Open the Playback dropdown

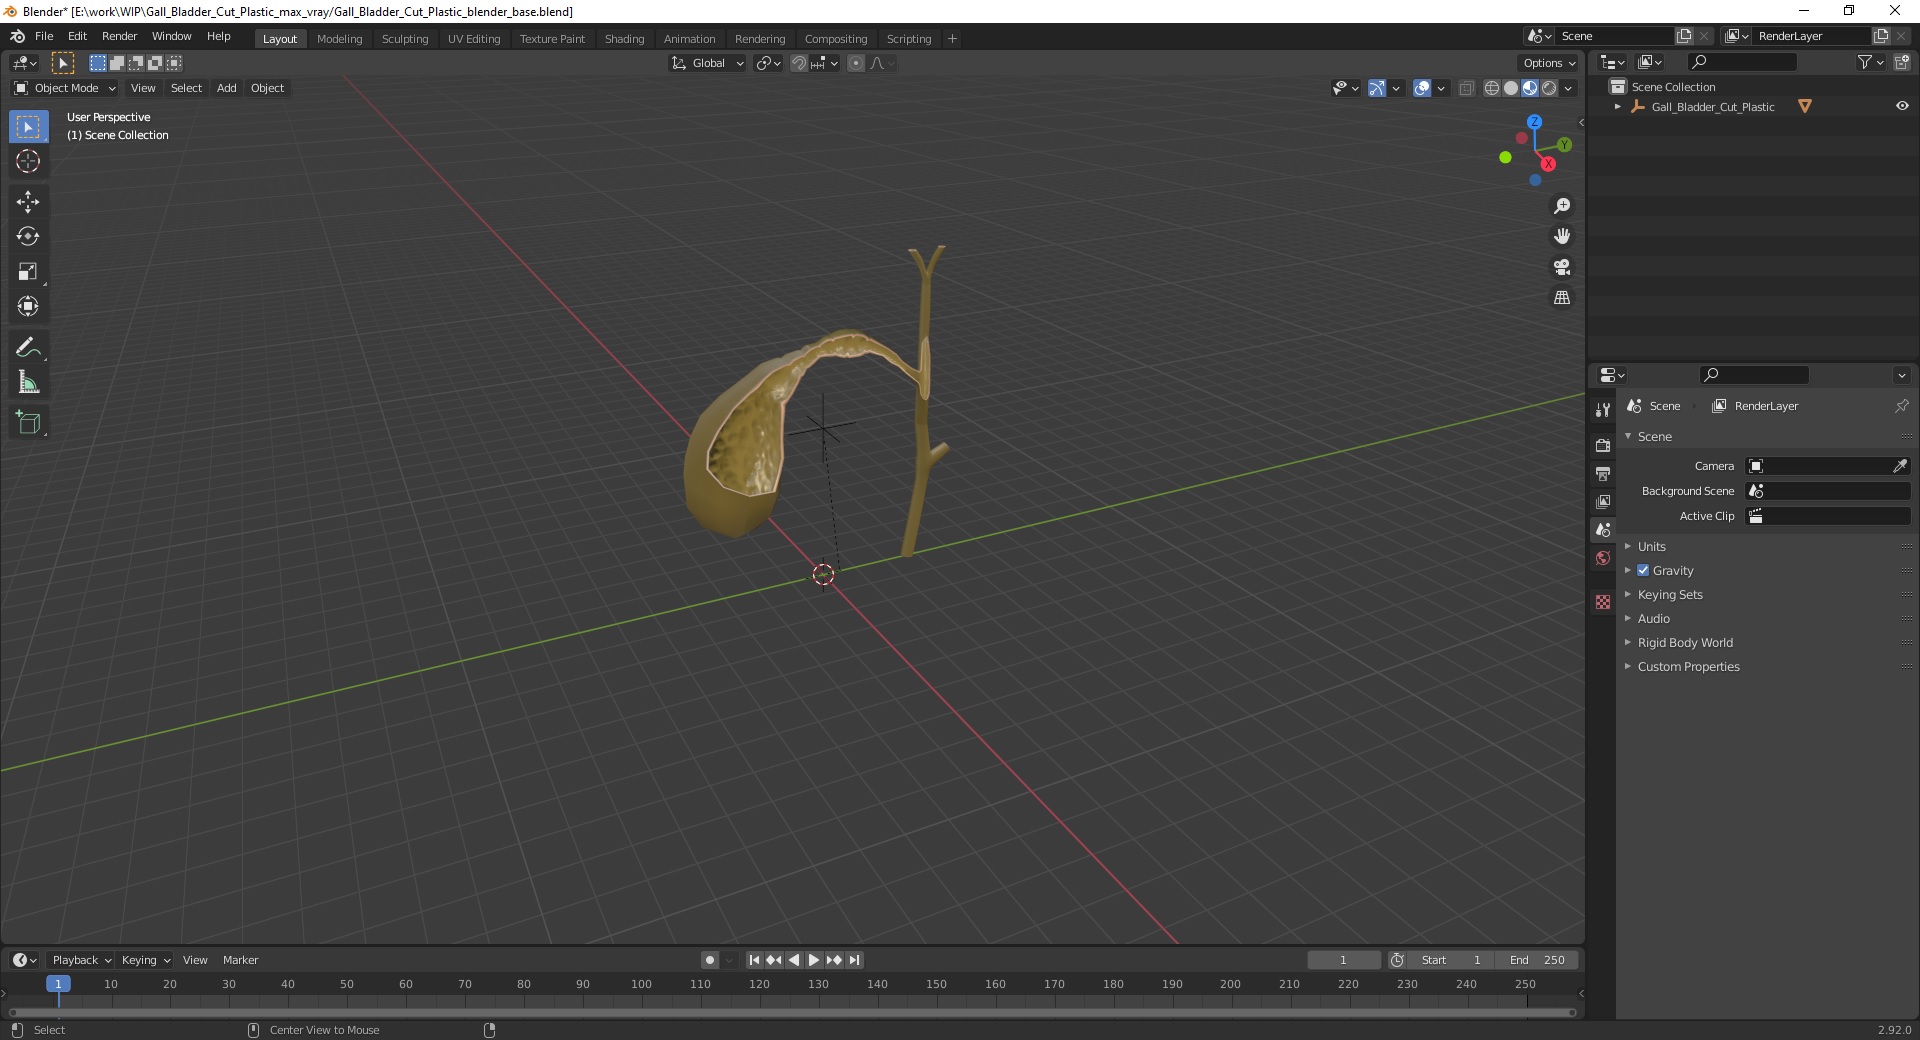click(x=82, y=960)
